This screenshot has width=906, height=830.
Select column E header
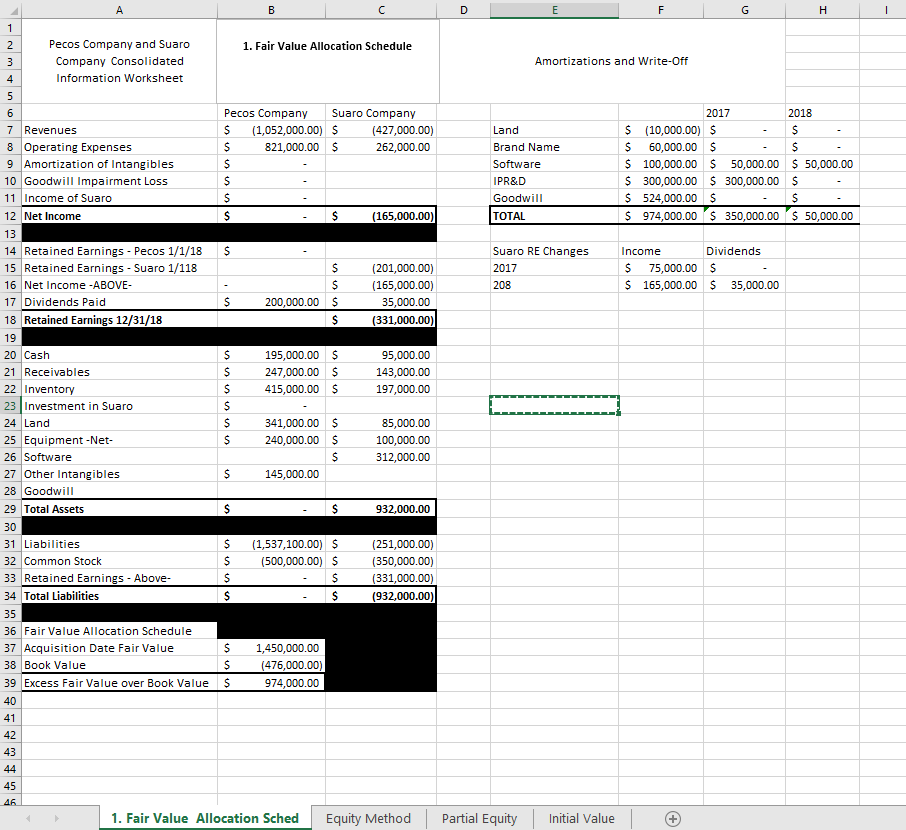coord(554,10)
